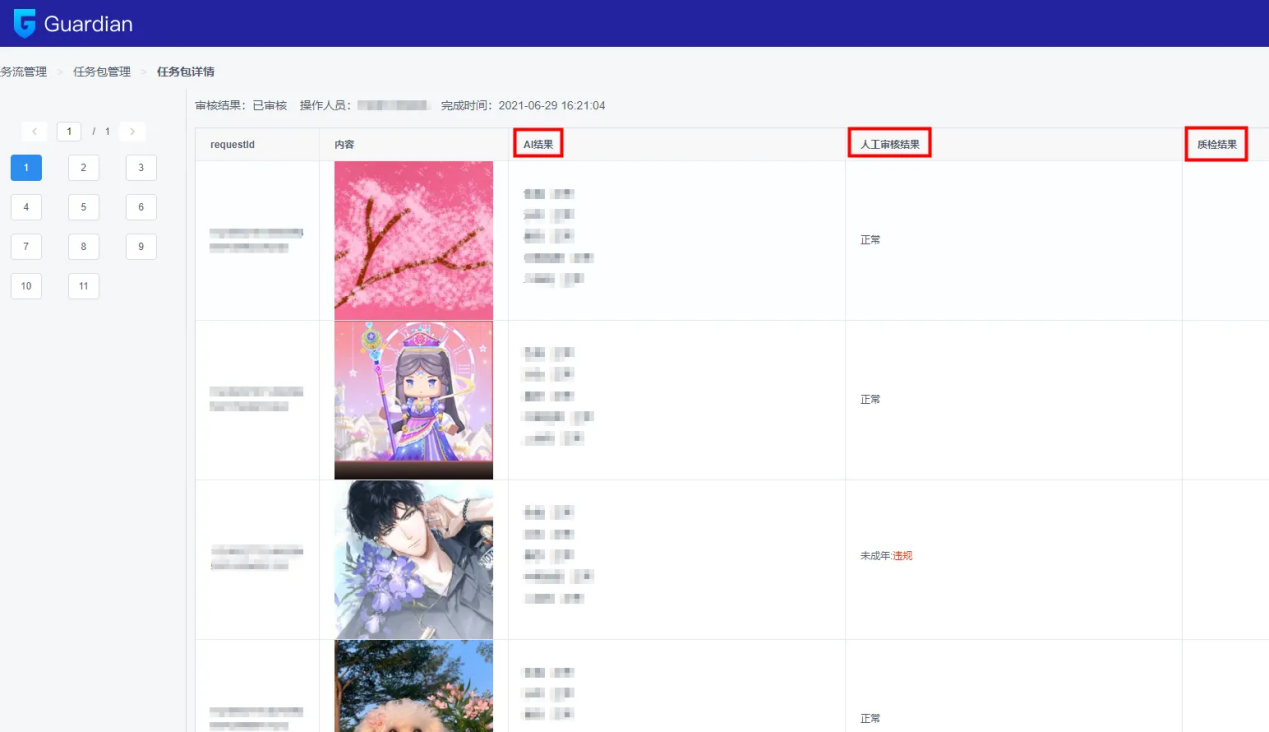Select task number 10 button
The width and height of the screenshot is (1269, 732).
click(26, 286)
